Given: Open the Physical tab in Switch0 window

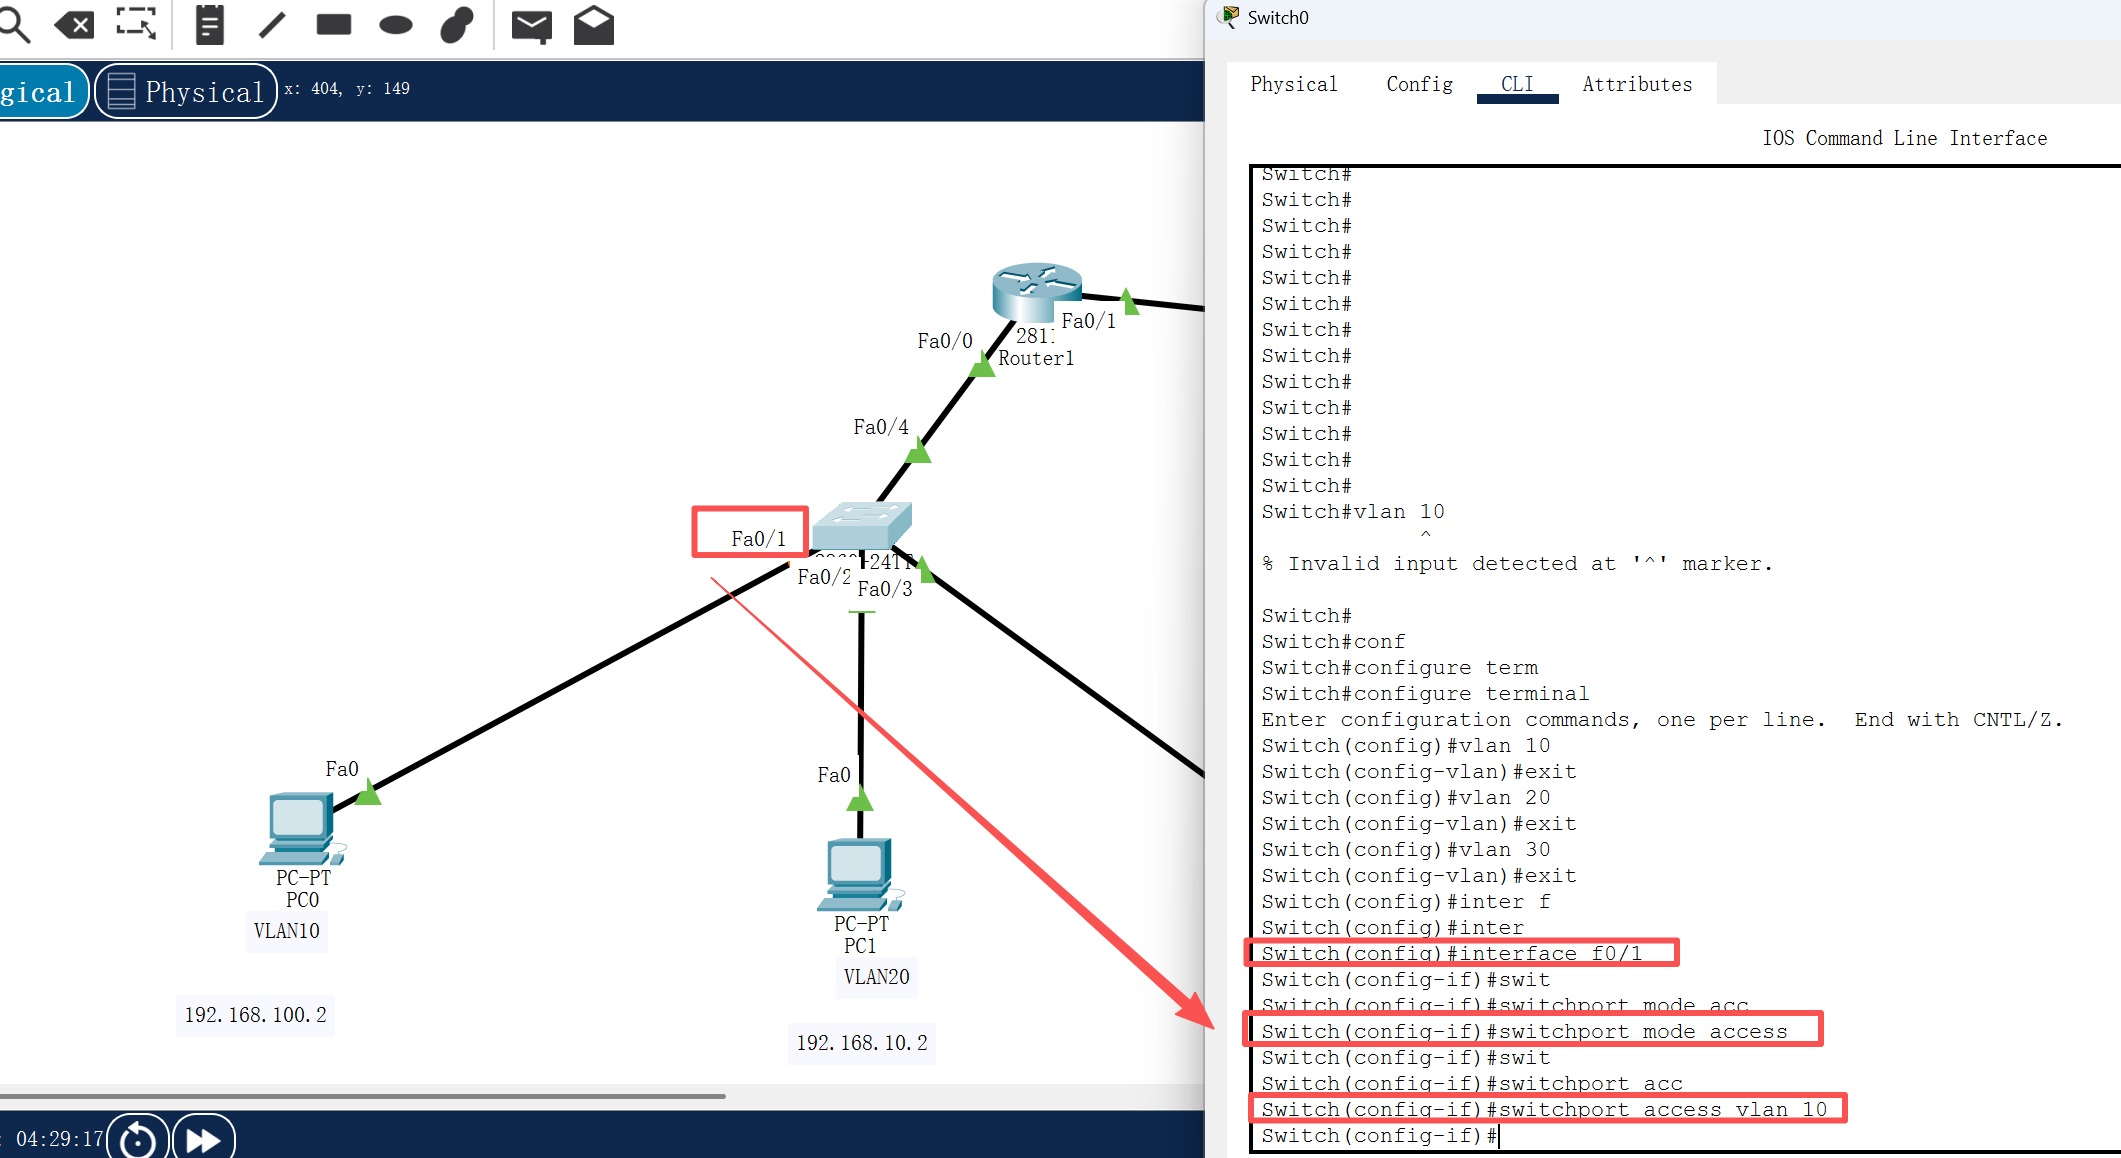Looking at the screenshot, I should [1293, 84].
